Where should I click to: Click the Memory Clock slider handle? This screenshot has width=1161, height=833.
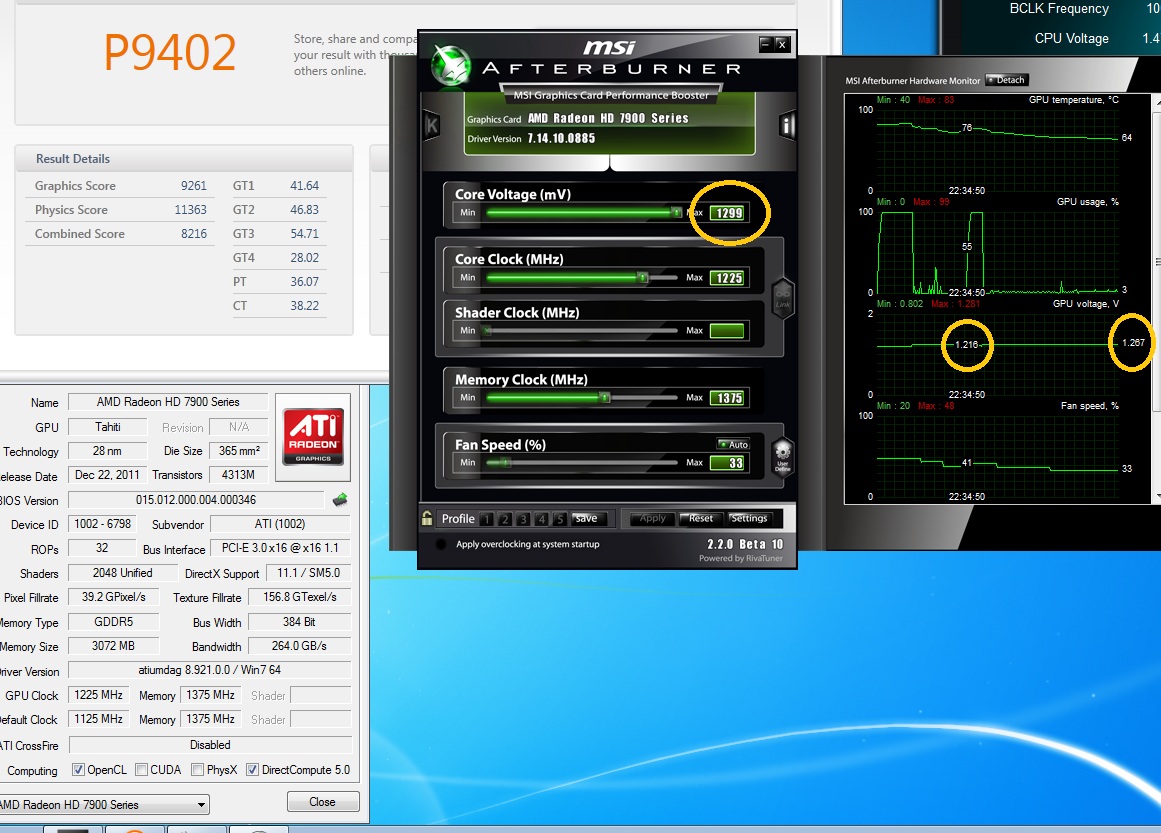click(605, 398)
